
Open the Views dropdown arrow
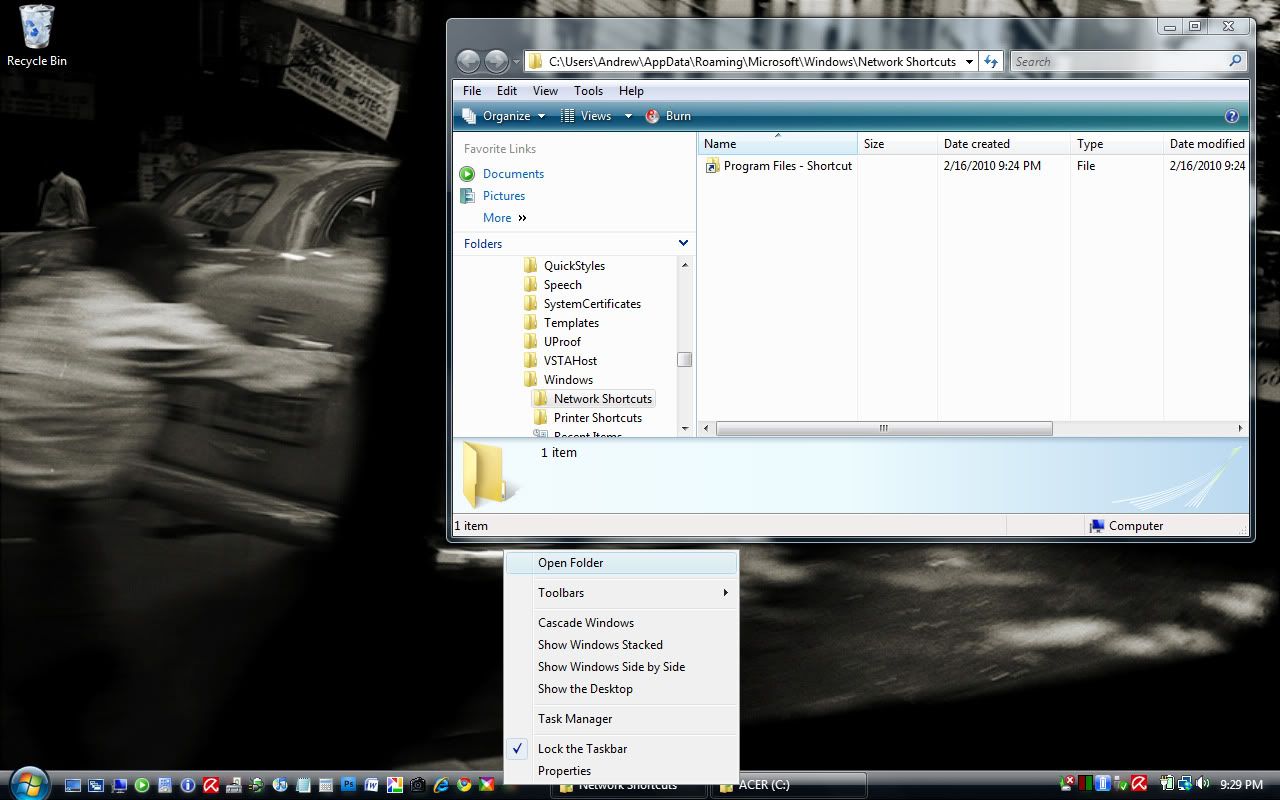(x=628, y=116)
